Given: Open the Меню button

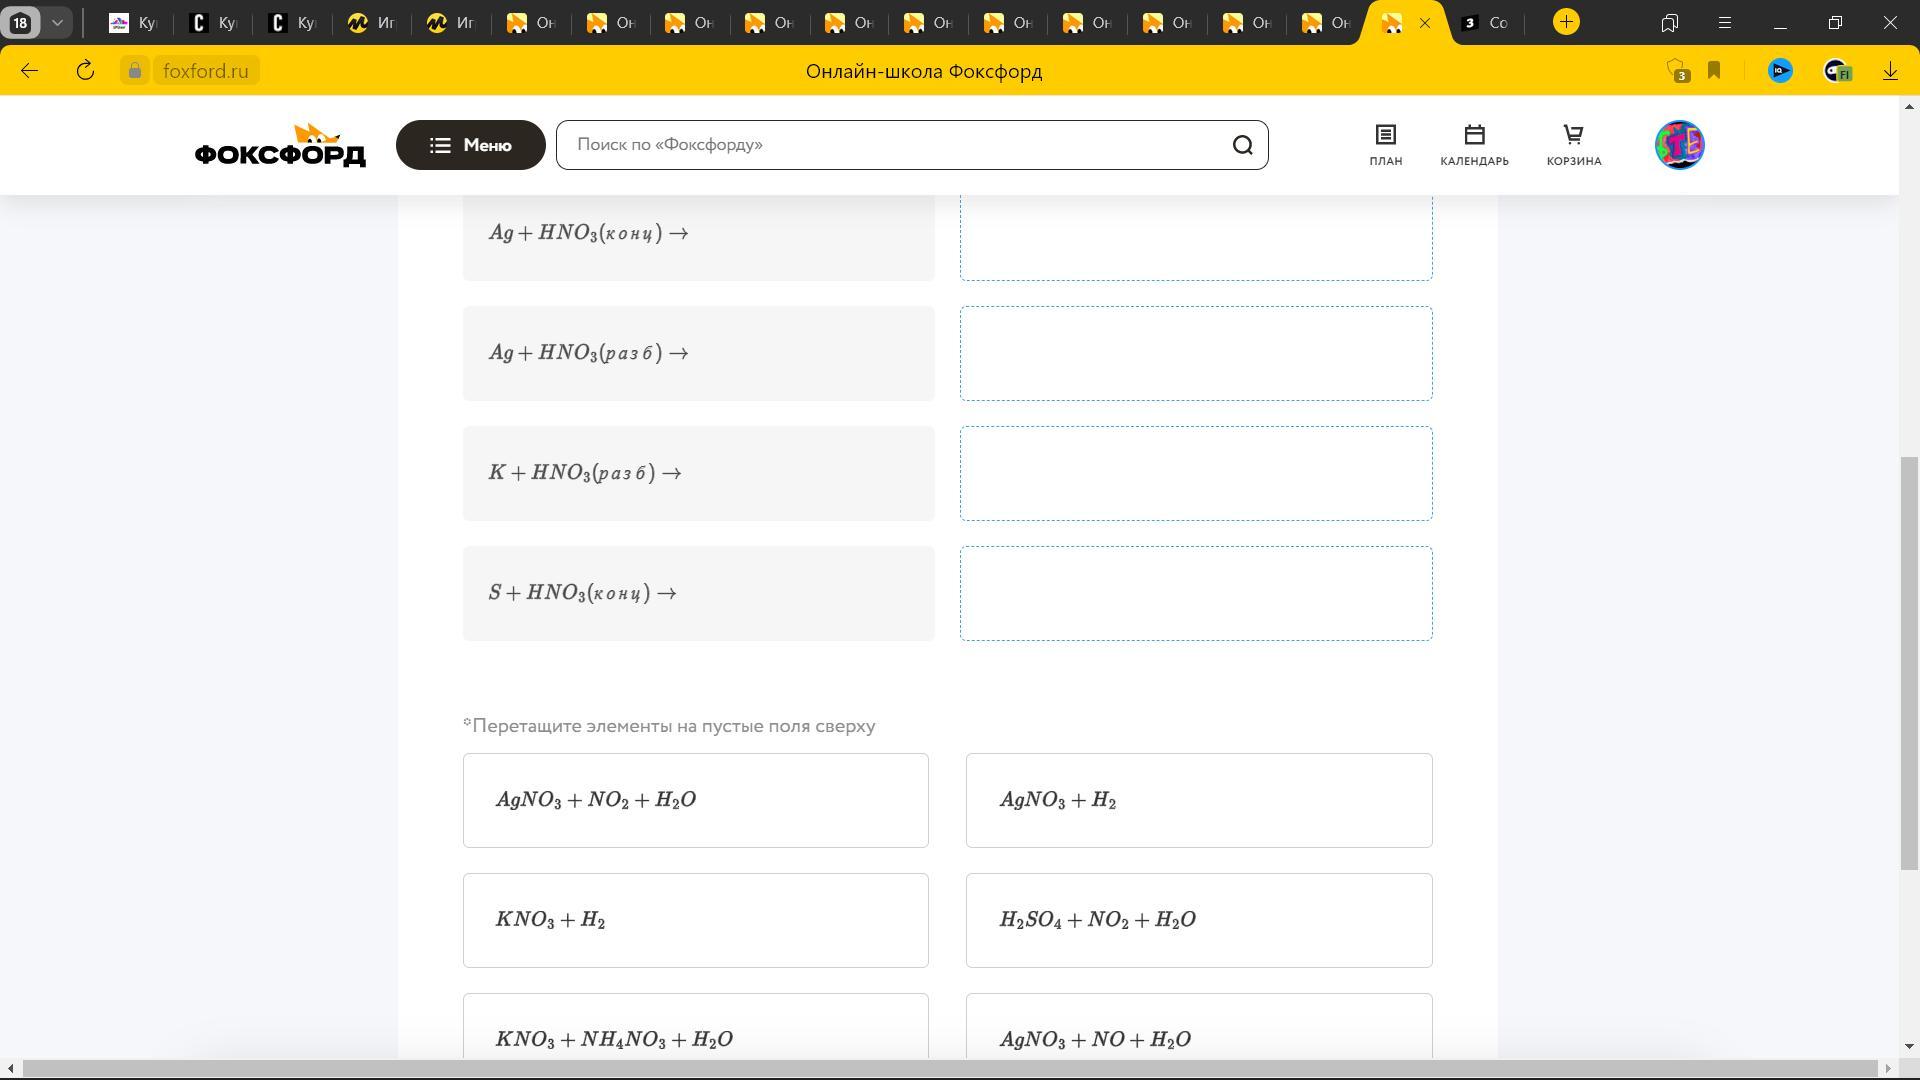Looking at the screenshot, I should pos(470,145).
